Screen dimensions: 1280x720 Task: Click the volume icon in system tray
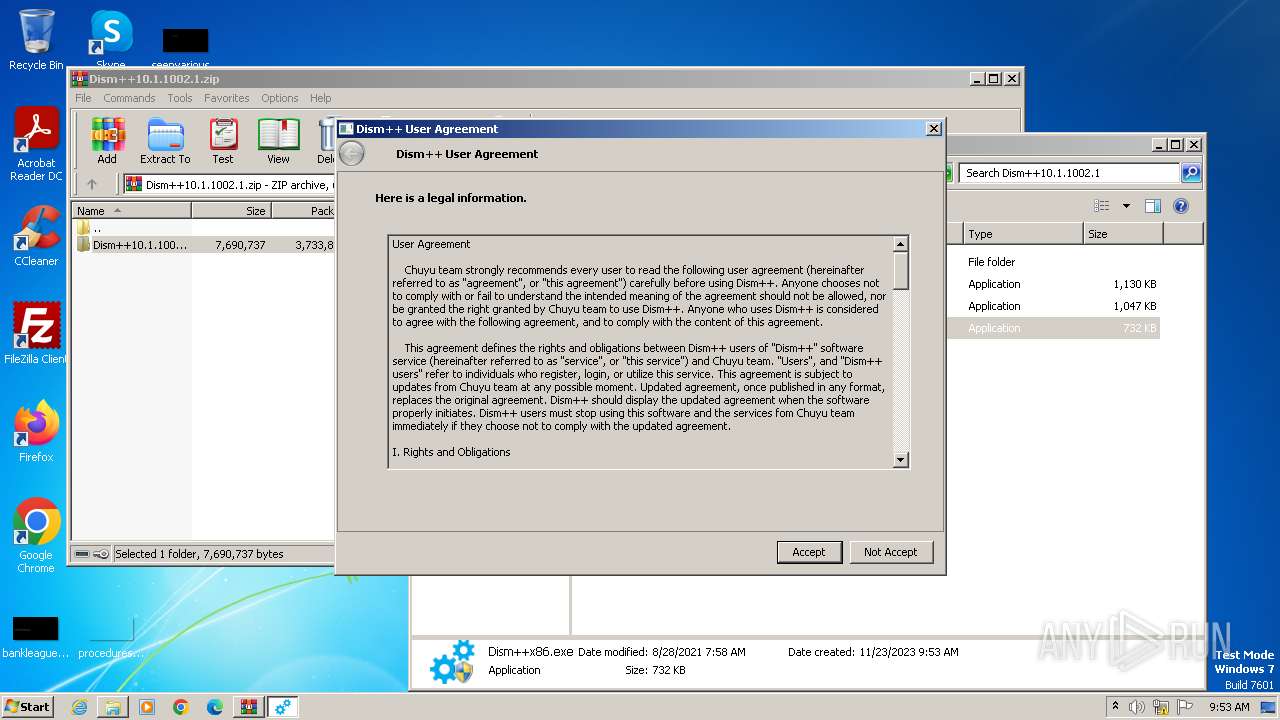point(1137,707)
